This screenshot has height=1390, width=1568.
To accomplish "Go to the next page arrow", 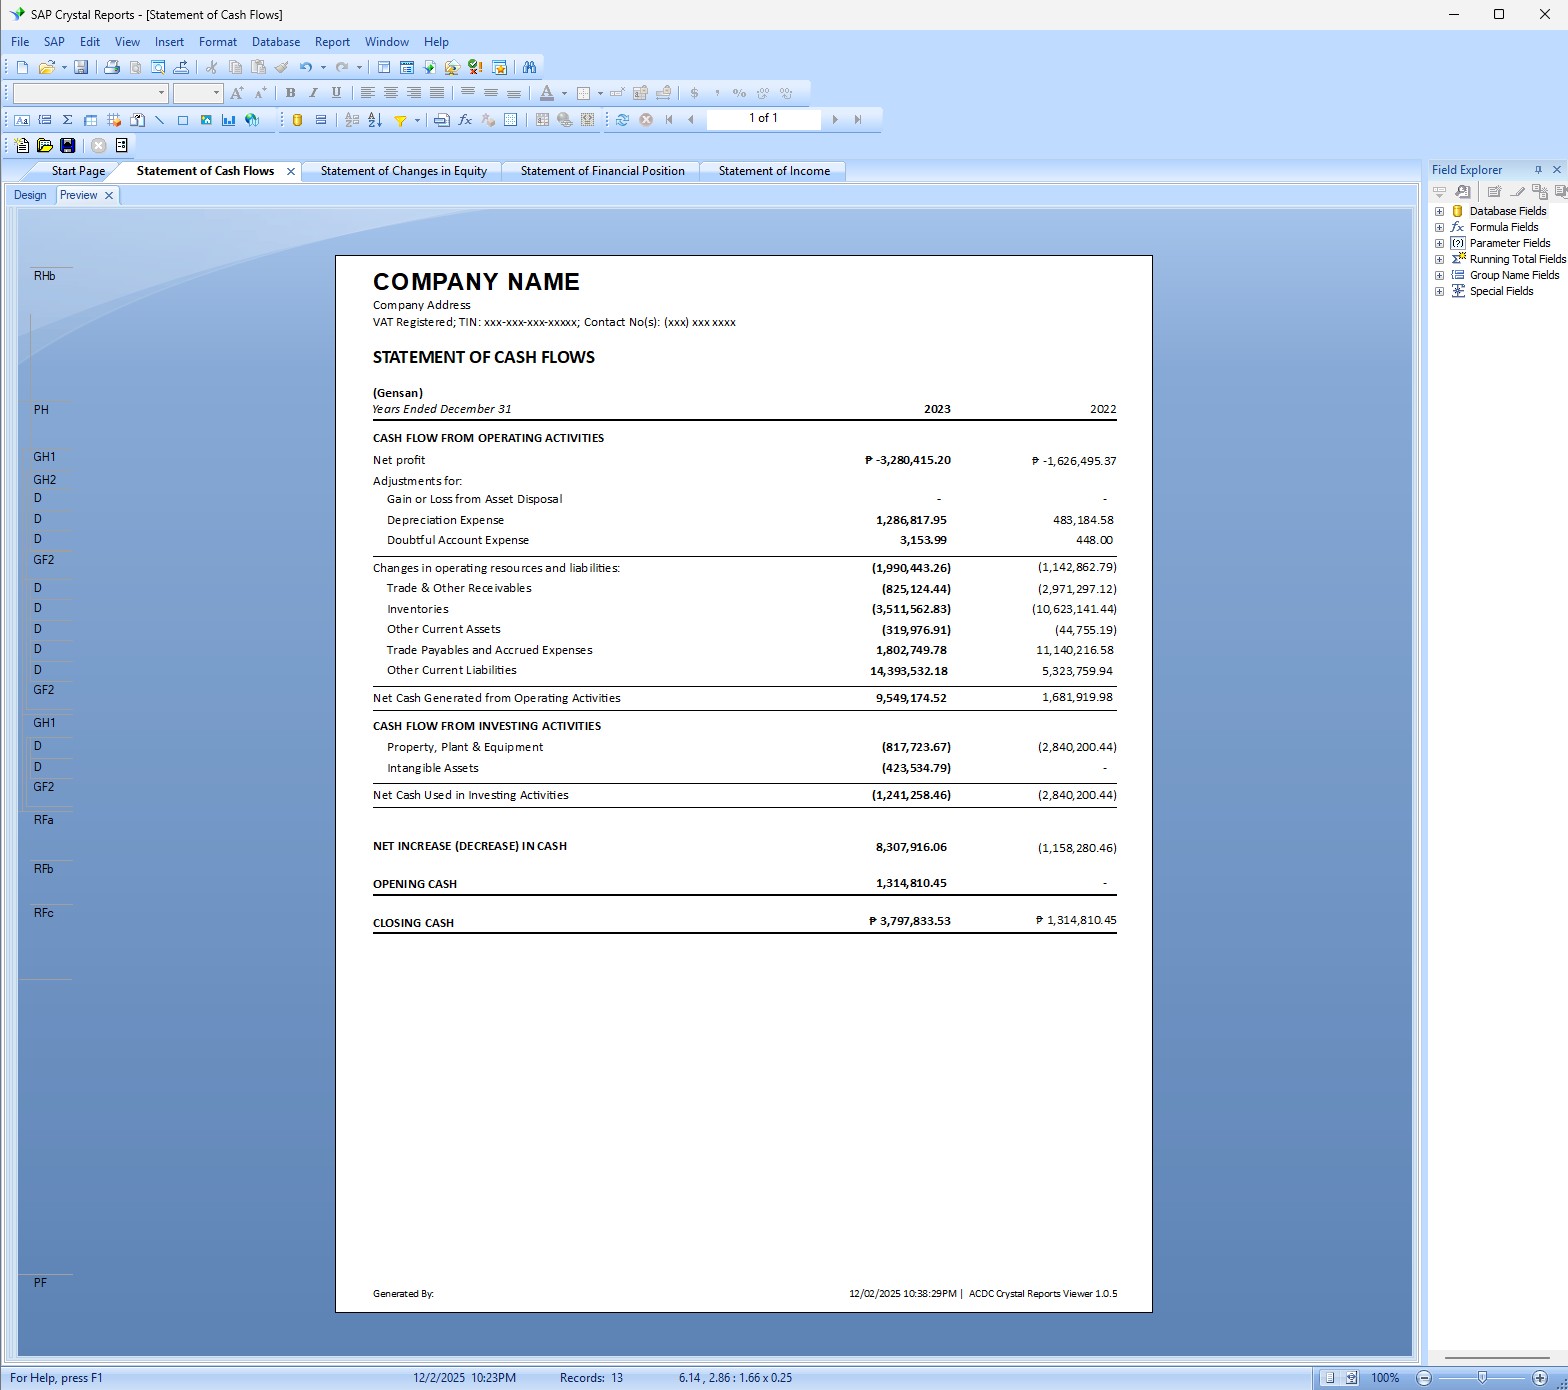I will click(835, 119).
